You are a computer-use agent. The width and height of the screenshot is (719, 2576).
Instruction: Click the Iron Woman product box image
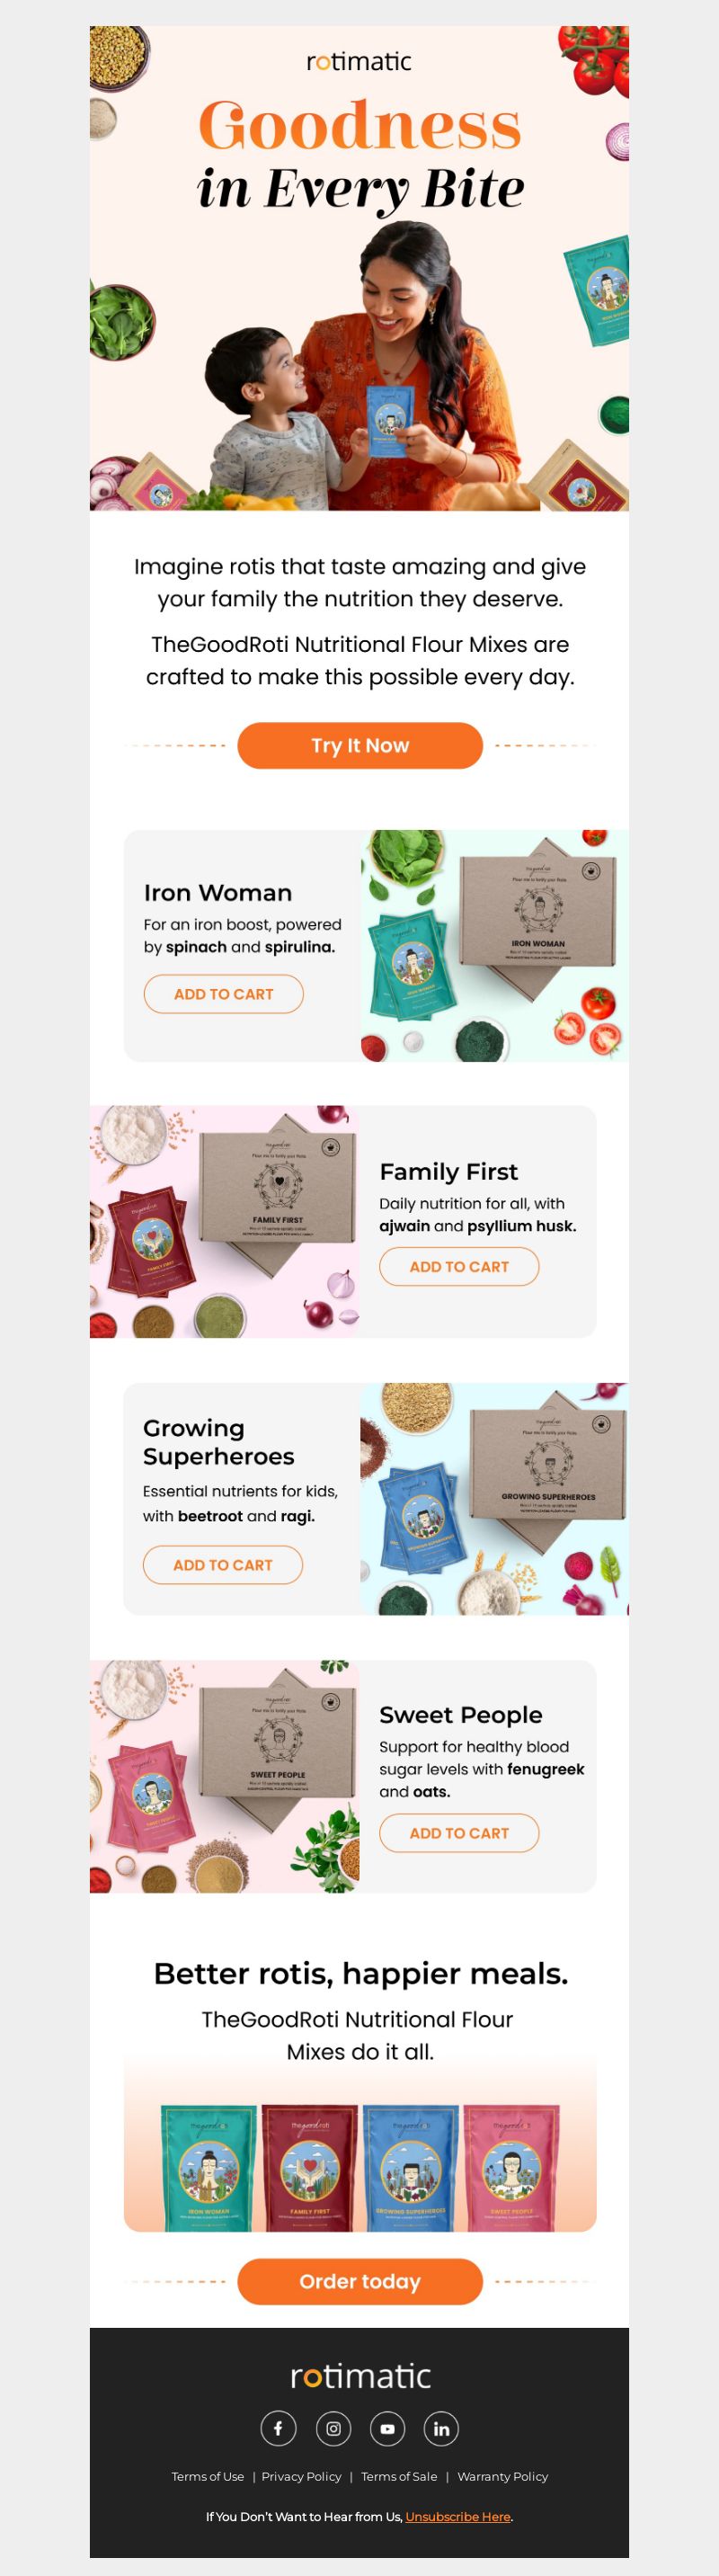[494, 945]
